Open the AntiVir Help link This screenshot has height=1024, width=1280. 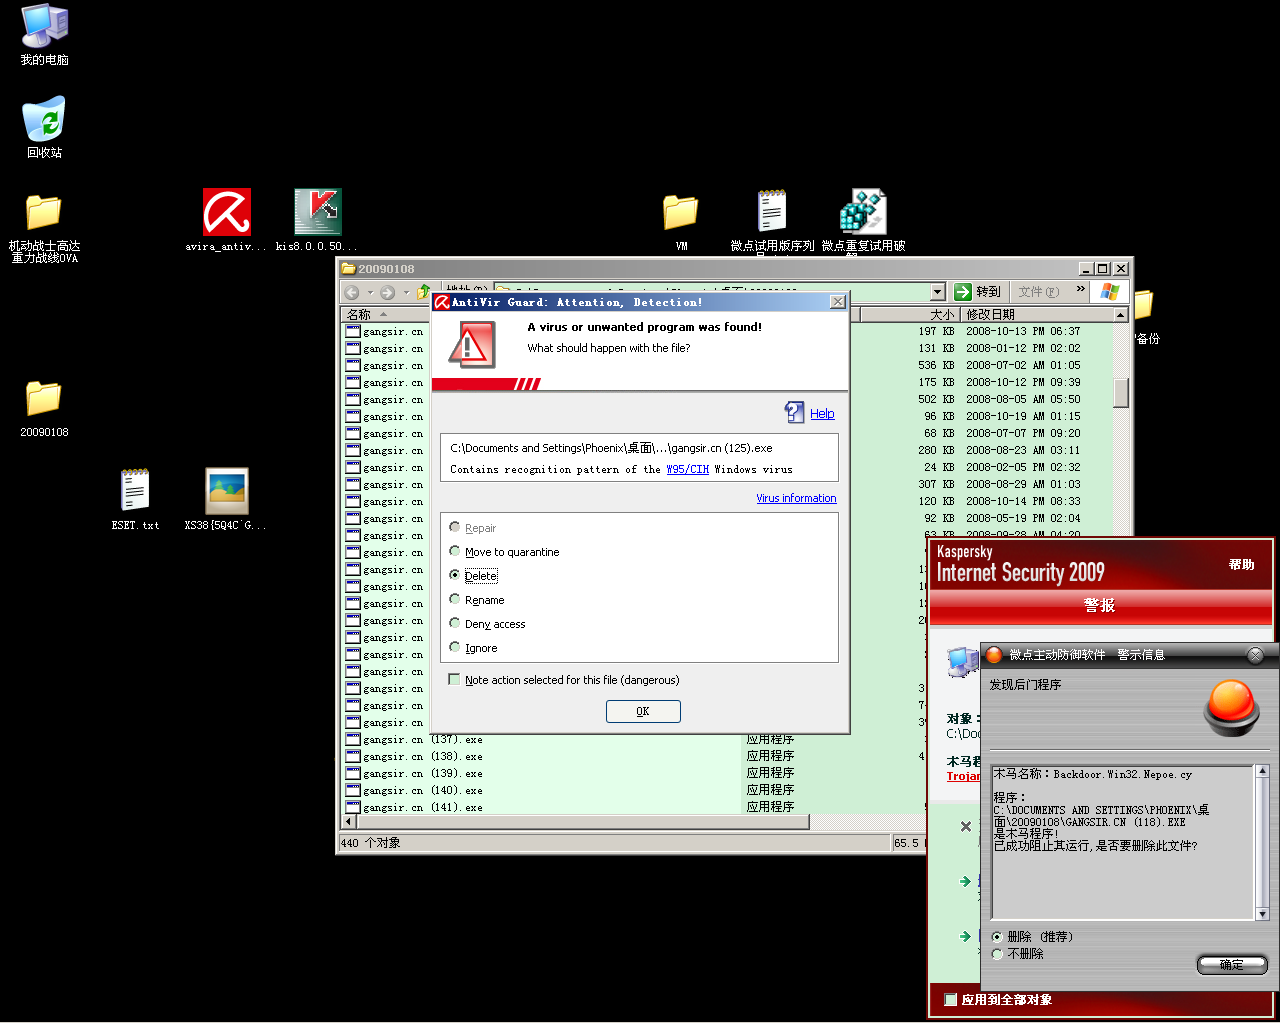click(822, 413)
